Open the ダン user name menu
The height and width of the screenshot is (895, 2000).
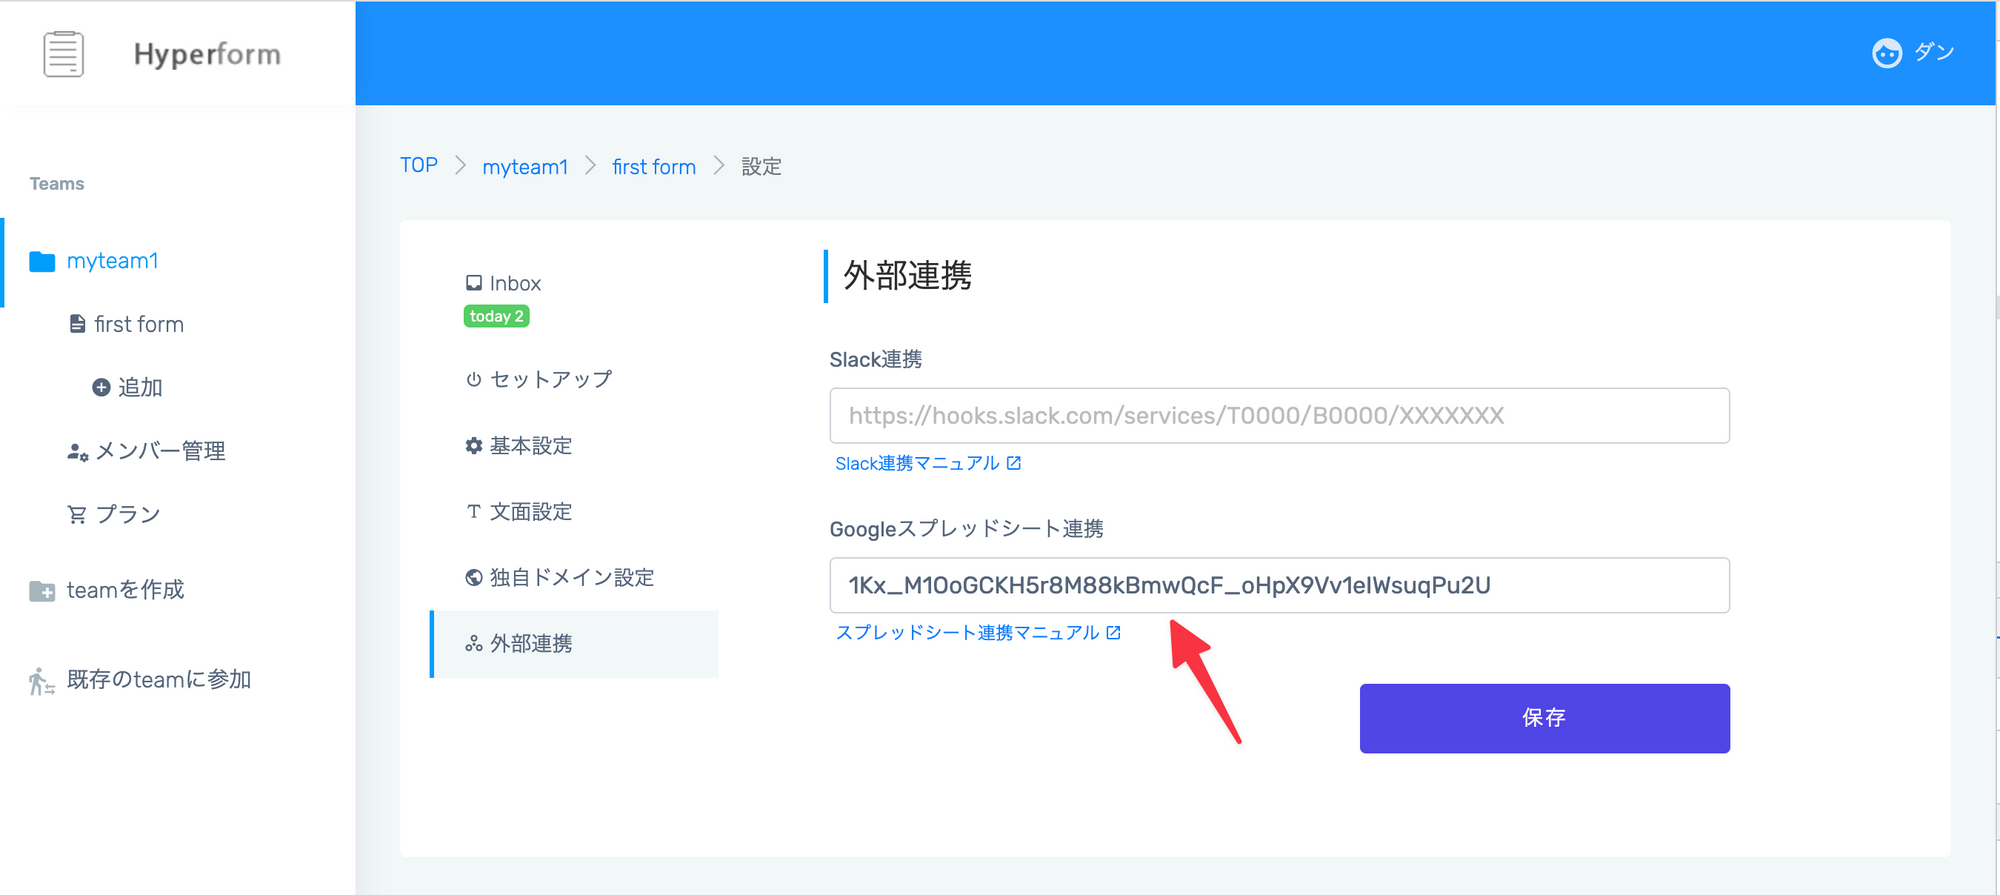(x=1934, y=52)
